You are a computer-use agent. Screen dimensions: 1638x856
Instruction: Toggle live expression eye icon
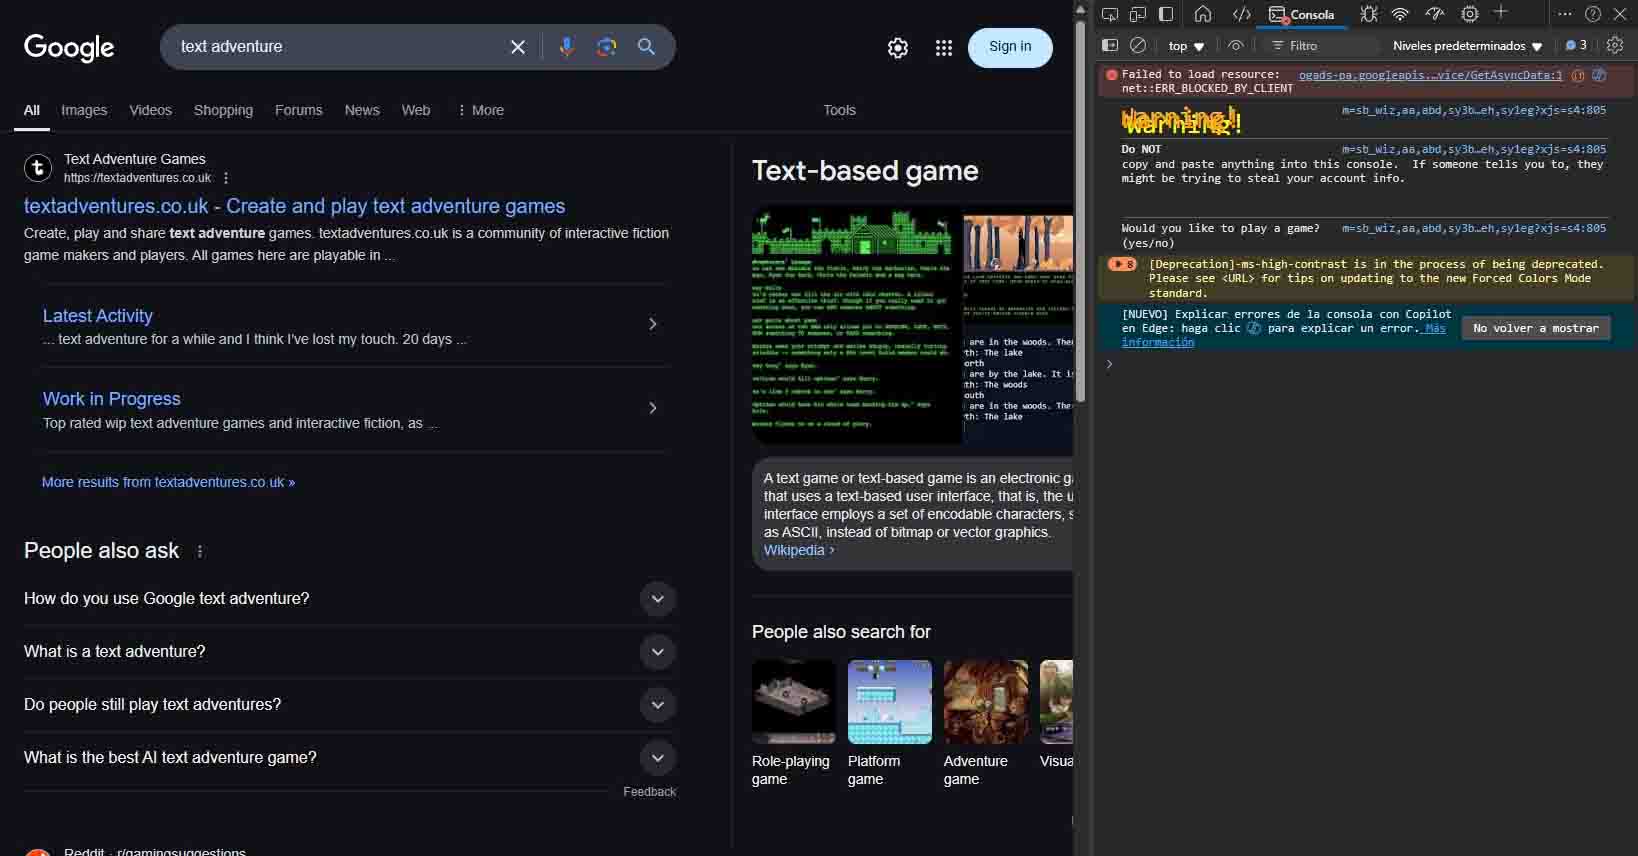click(x=1235, y=45)
